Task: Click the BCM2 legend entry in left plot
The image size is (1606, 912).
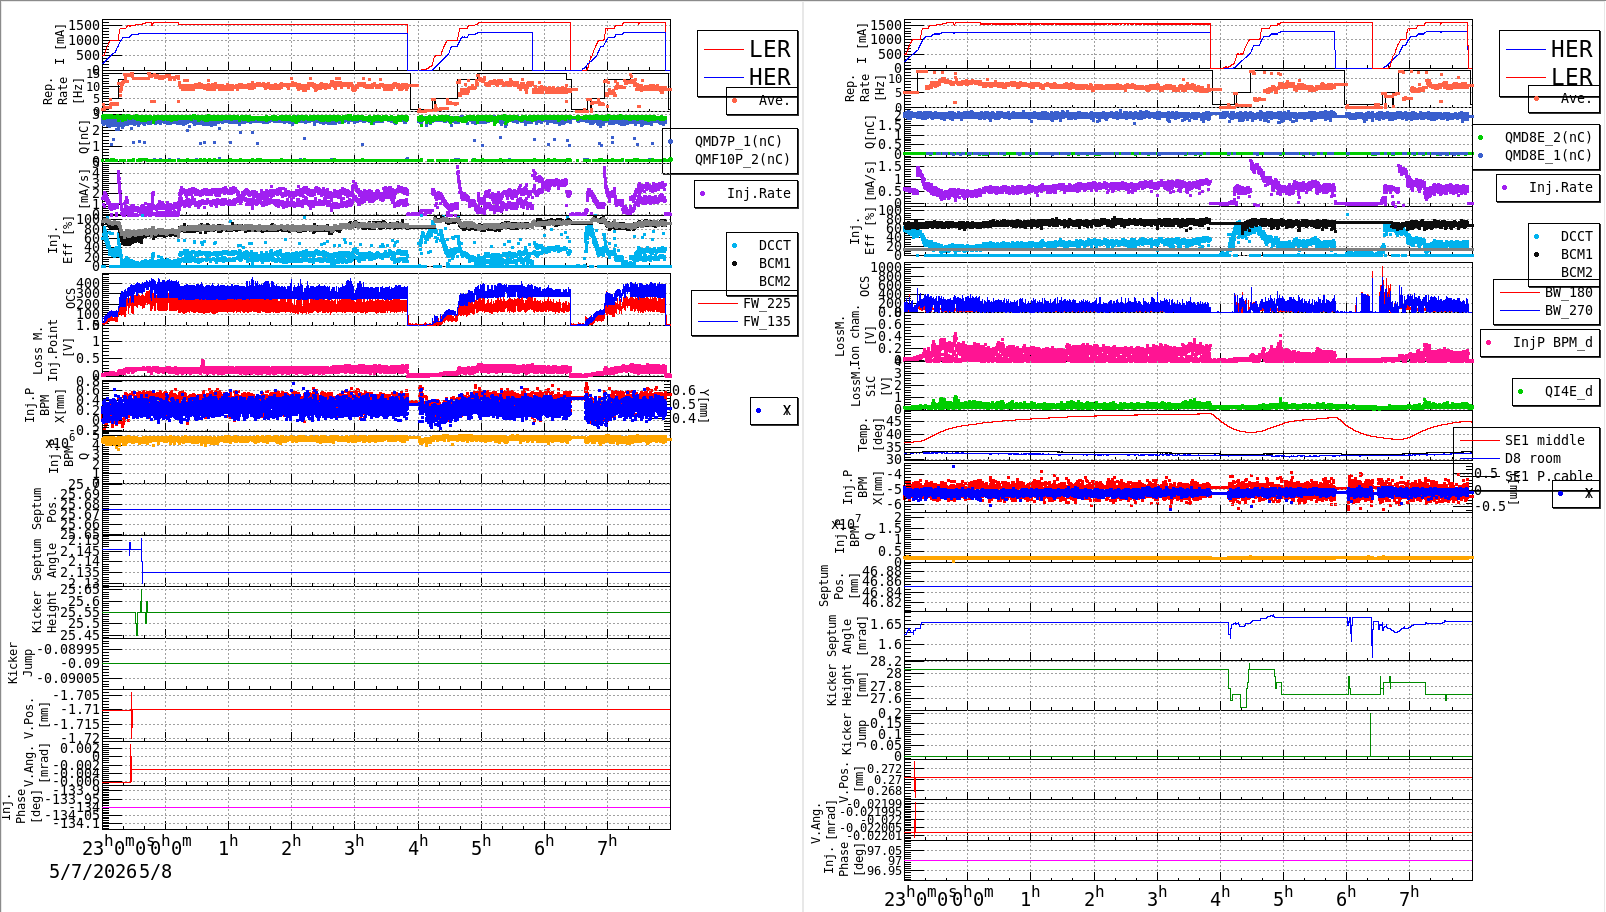Action: coord(774,281)
